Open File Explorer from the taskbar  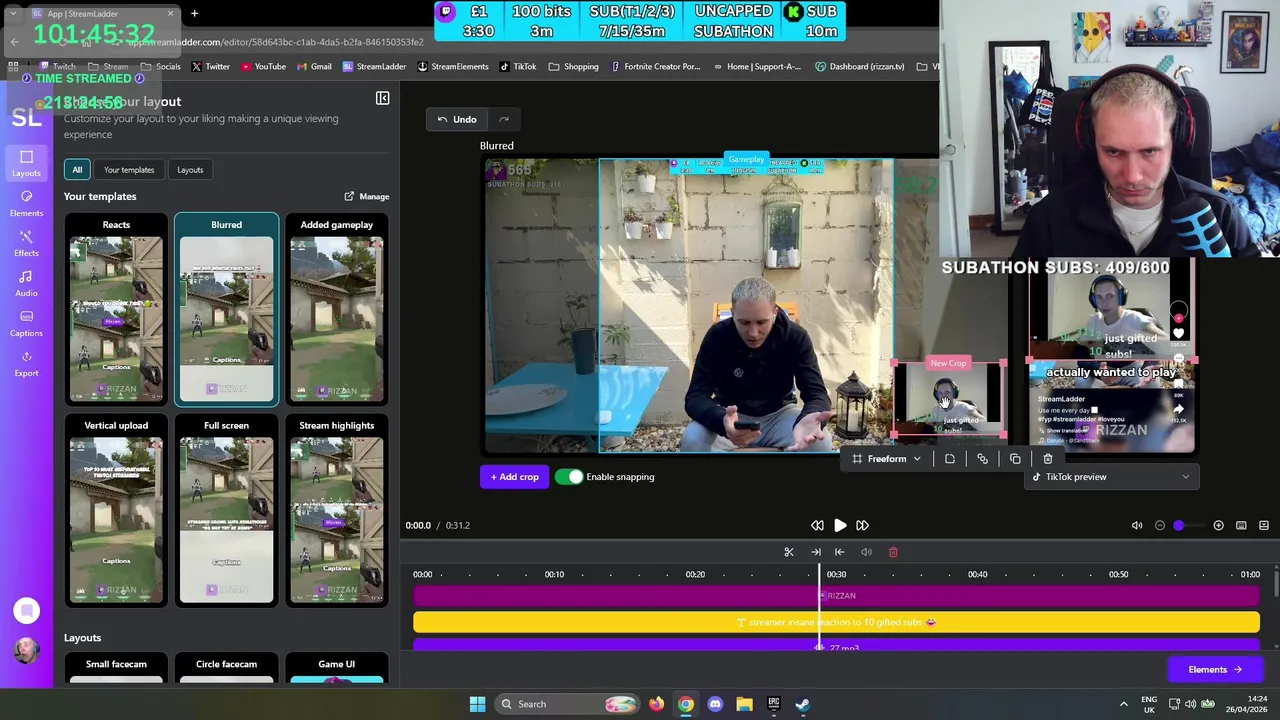point(744,704)
